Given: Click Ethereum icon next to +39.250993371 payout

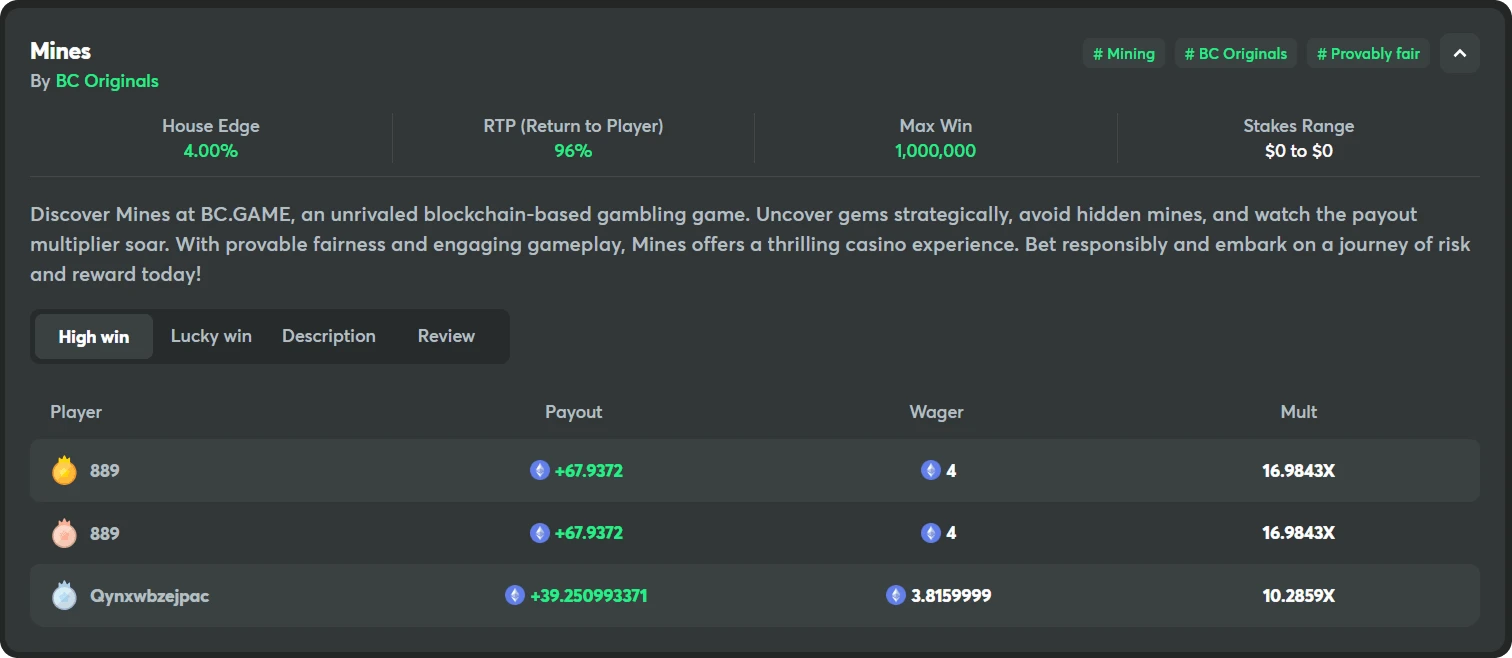Looking at the screenshot, I should click(x=515, y=596).
